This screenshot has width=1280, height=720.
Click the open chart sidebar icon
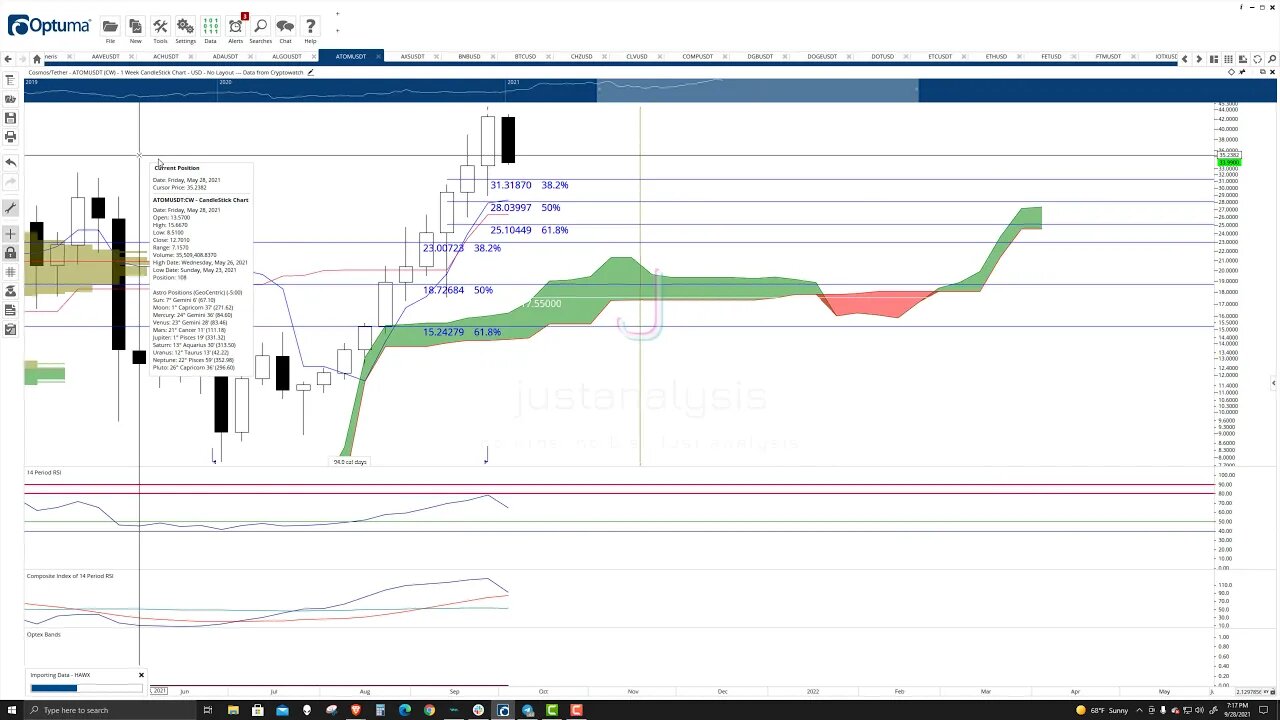10,99
